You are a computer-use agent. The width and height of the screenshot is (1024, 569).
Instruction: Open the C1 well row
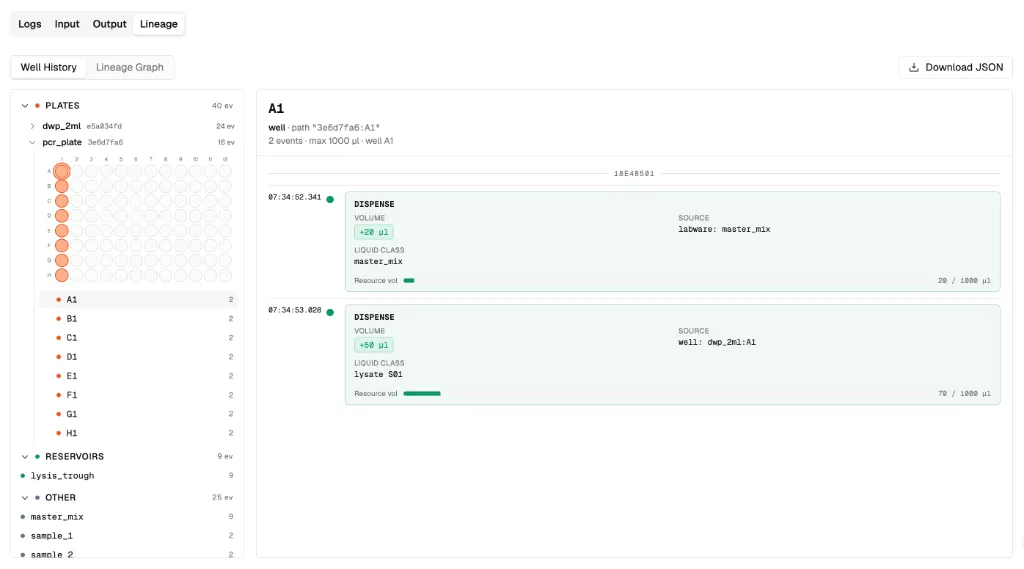138,338
